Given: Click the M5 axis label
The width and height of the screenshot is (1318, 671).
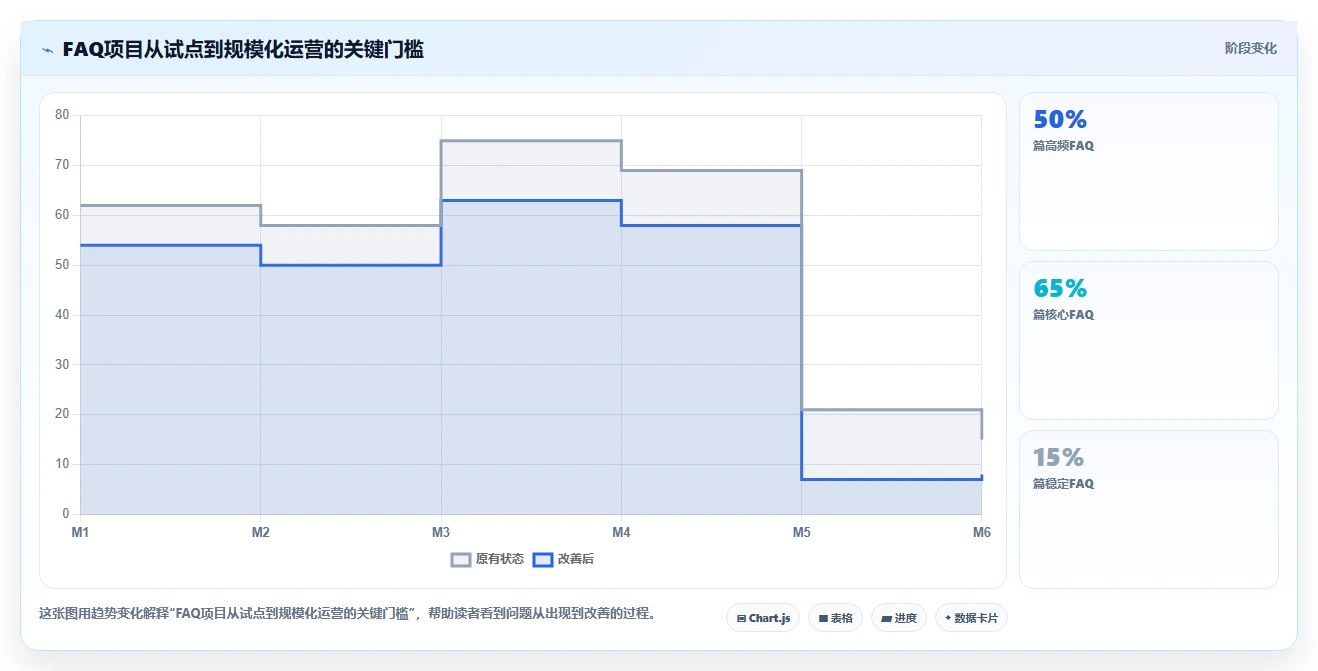Looking at the screenshot, I should [x=802, y=532].
